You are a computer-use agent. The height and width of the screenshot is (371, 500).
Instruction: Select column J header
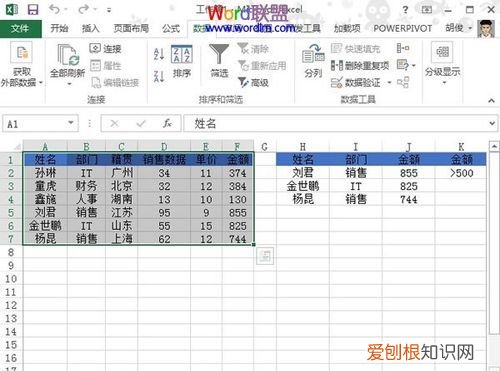tap(408, 147)
